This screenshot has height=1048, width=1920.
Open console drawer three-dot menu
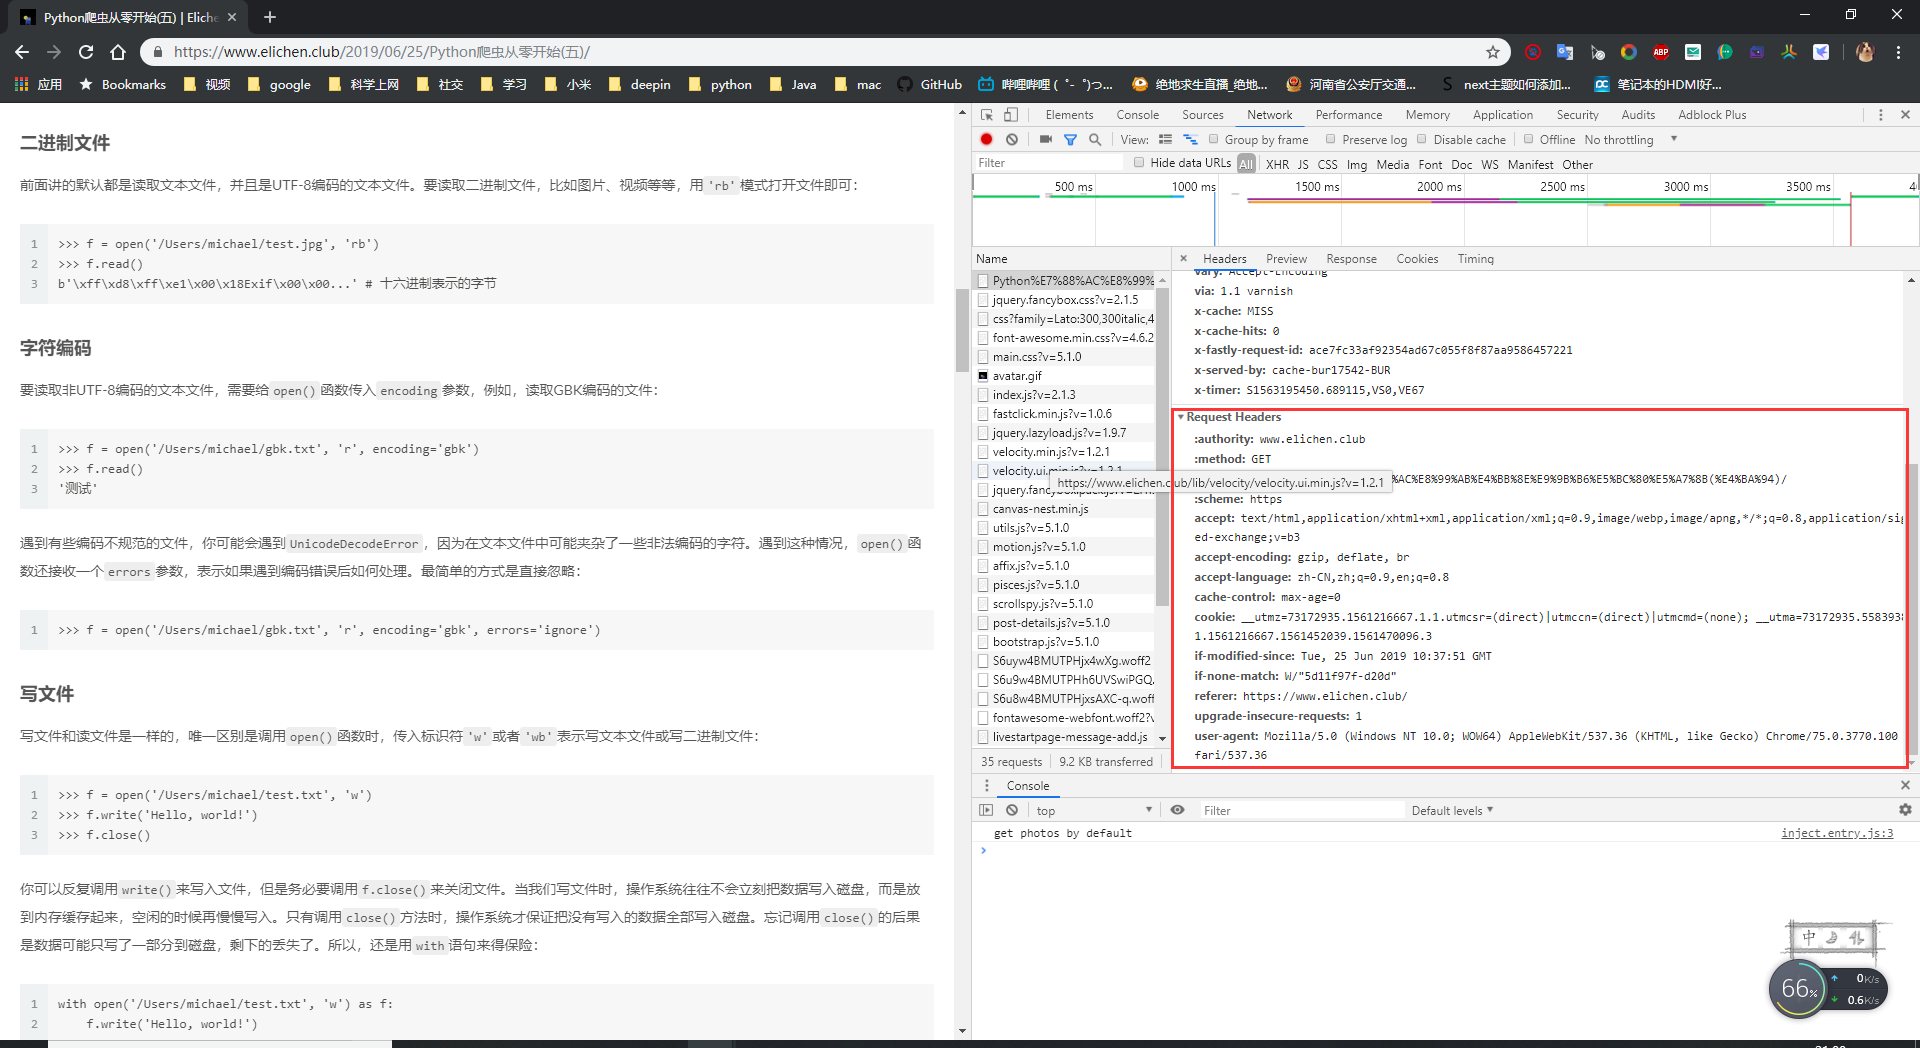[x=987, y=786]
